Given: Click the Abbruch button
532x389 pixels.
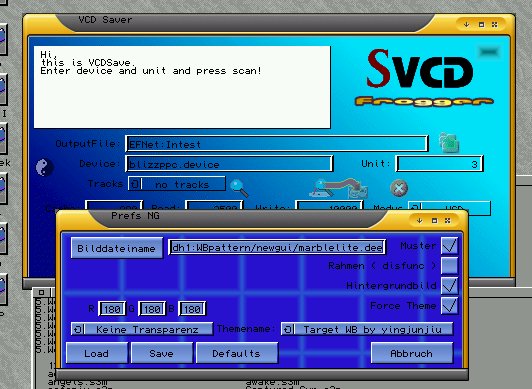Looking at the screenshot, I should click(x=412, y=353).
